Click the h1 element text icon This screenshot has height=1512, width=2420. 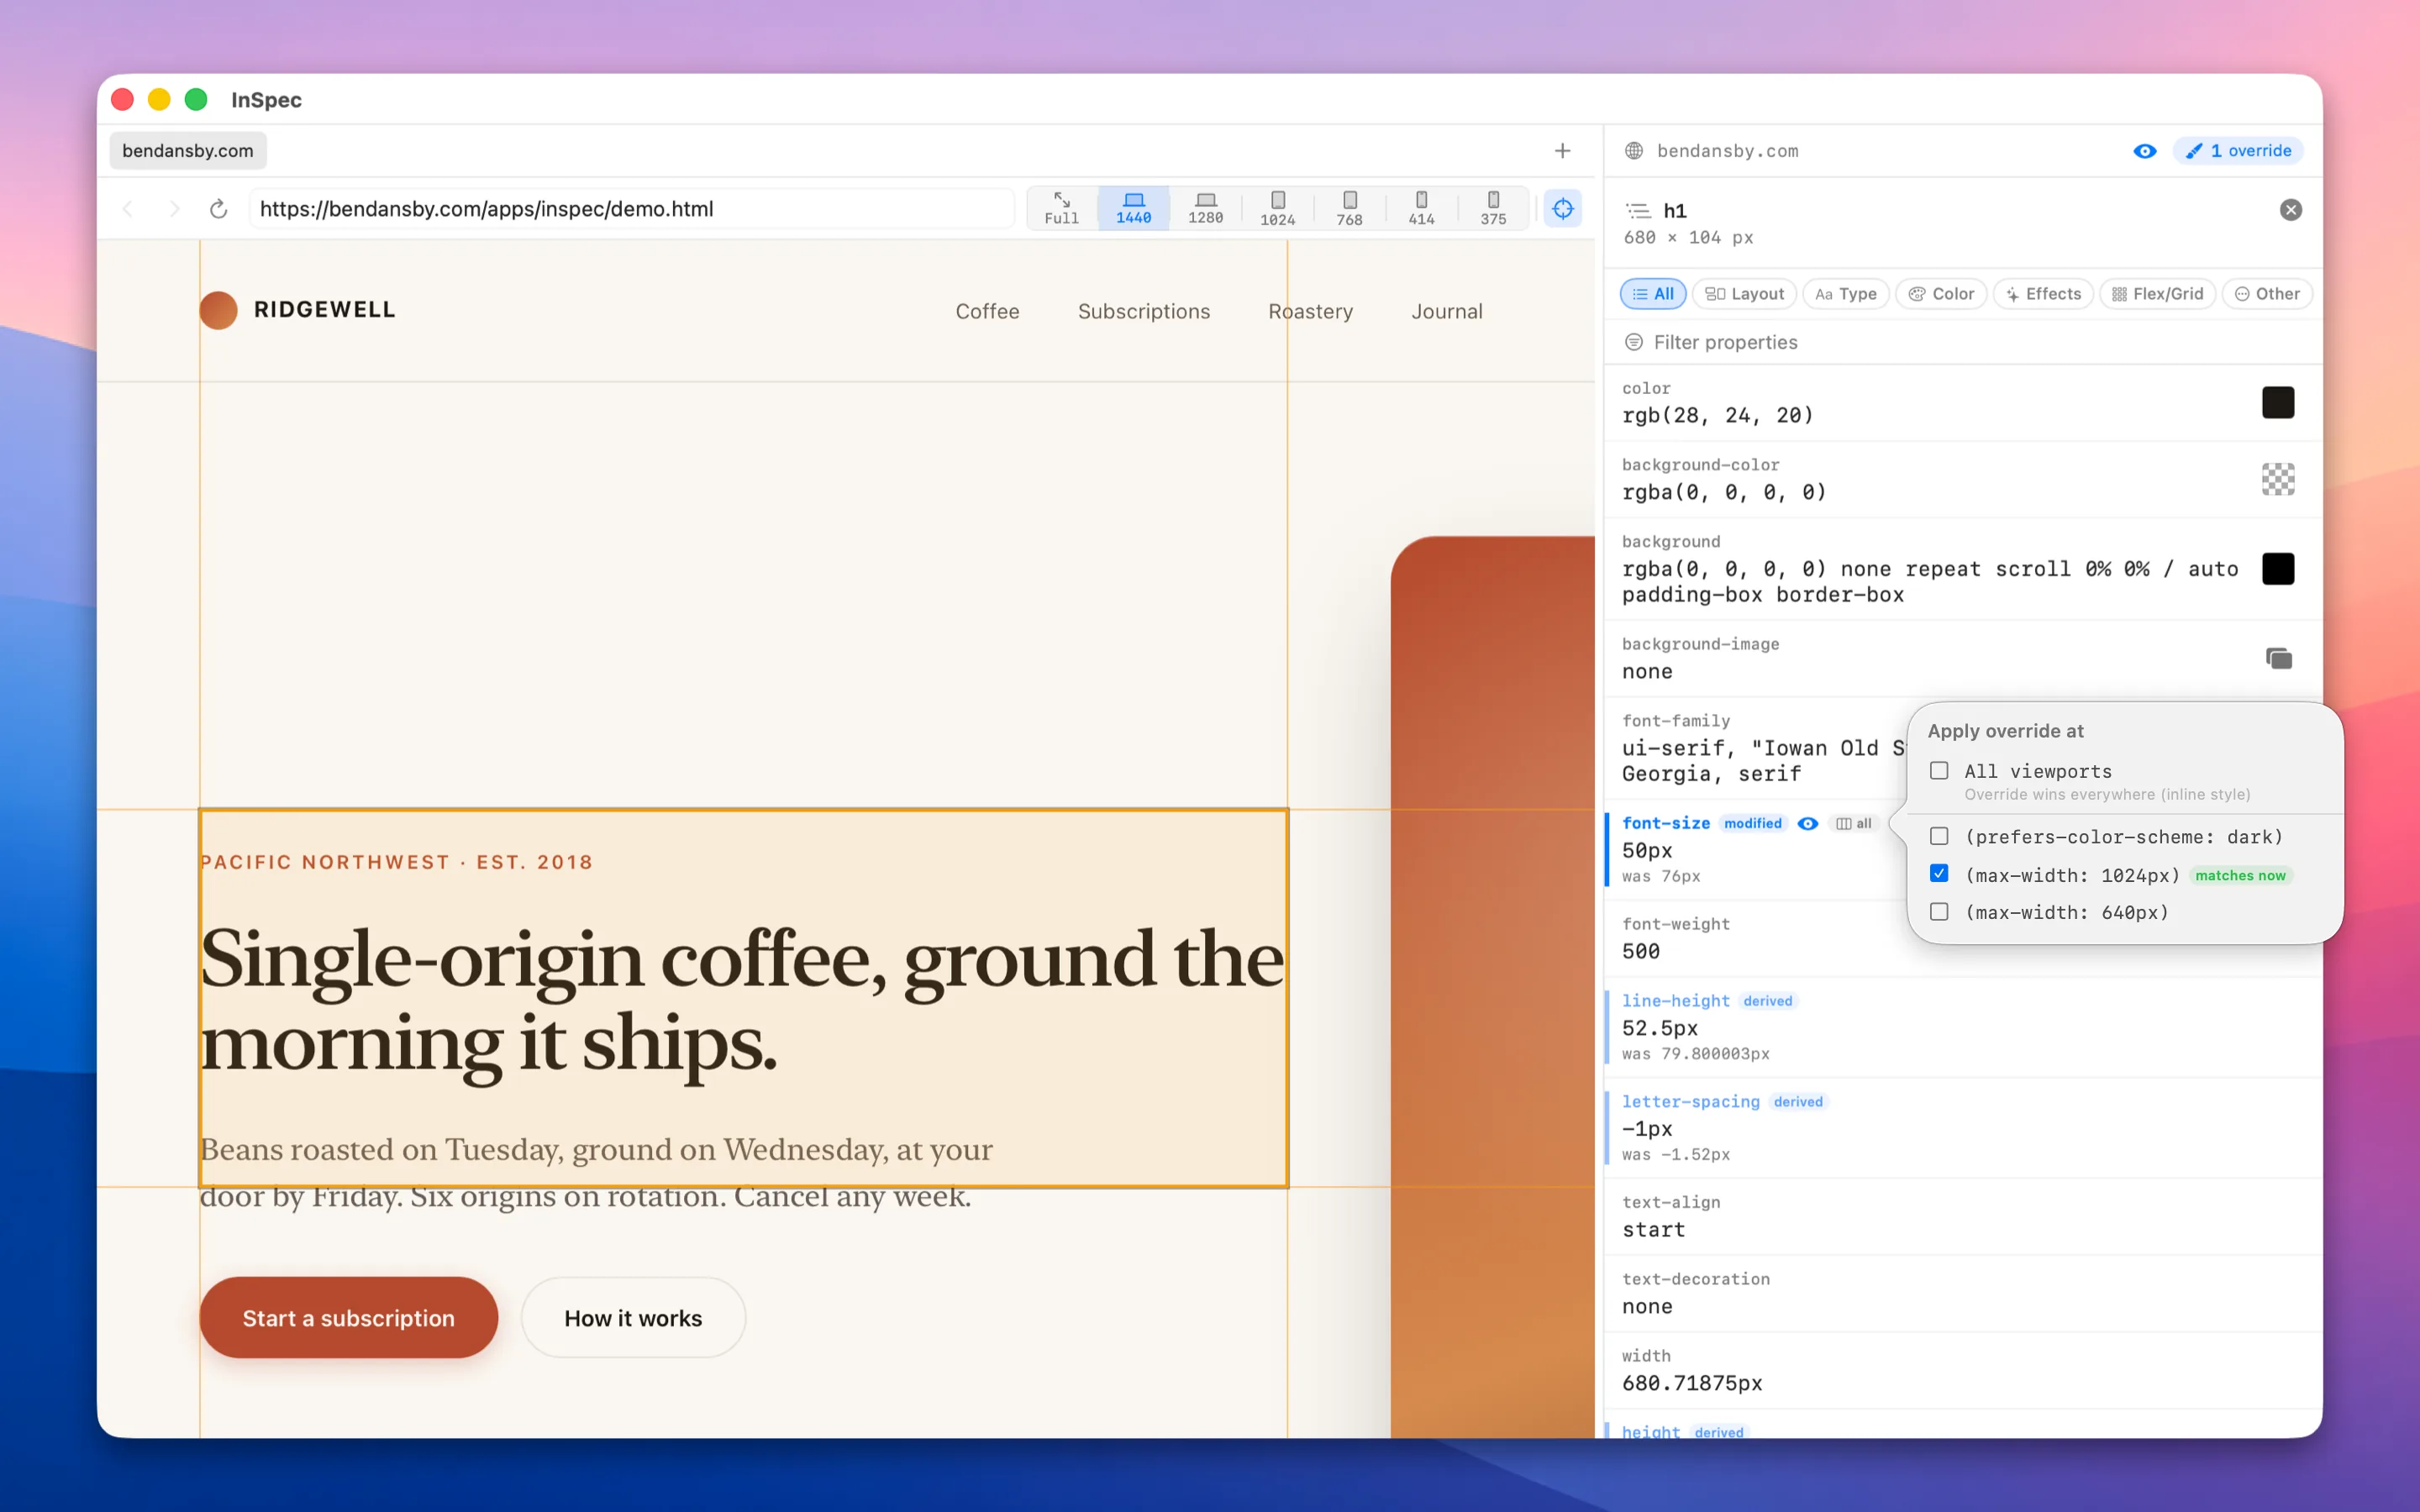1638,211
